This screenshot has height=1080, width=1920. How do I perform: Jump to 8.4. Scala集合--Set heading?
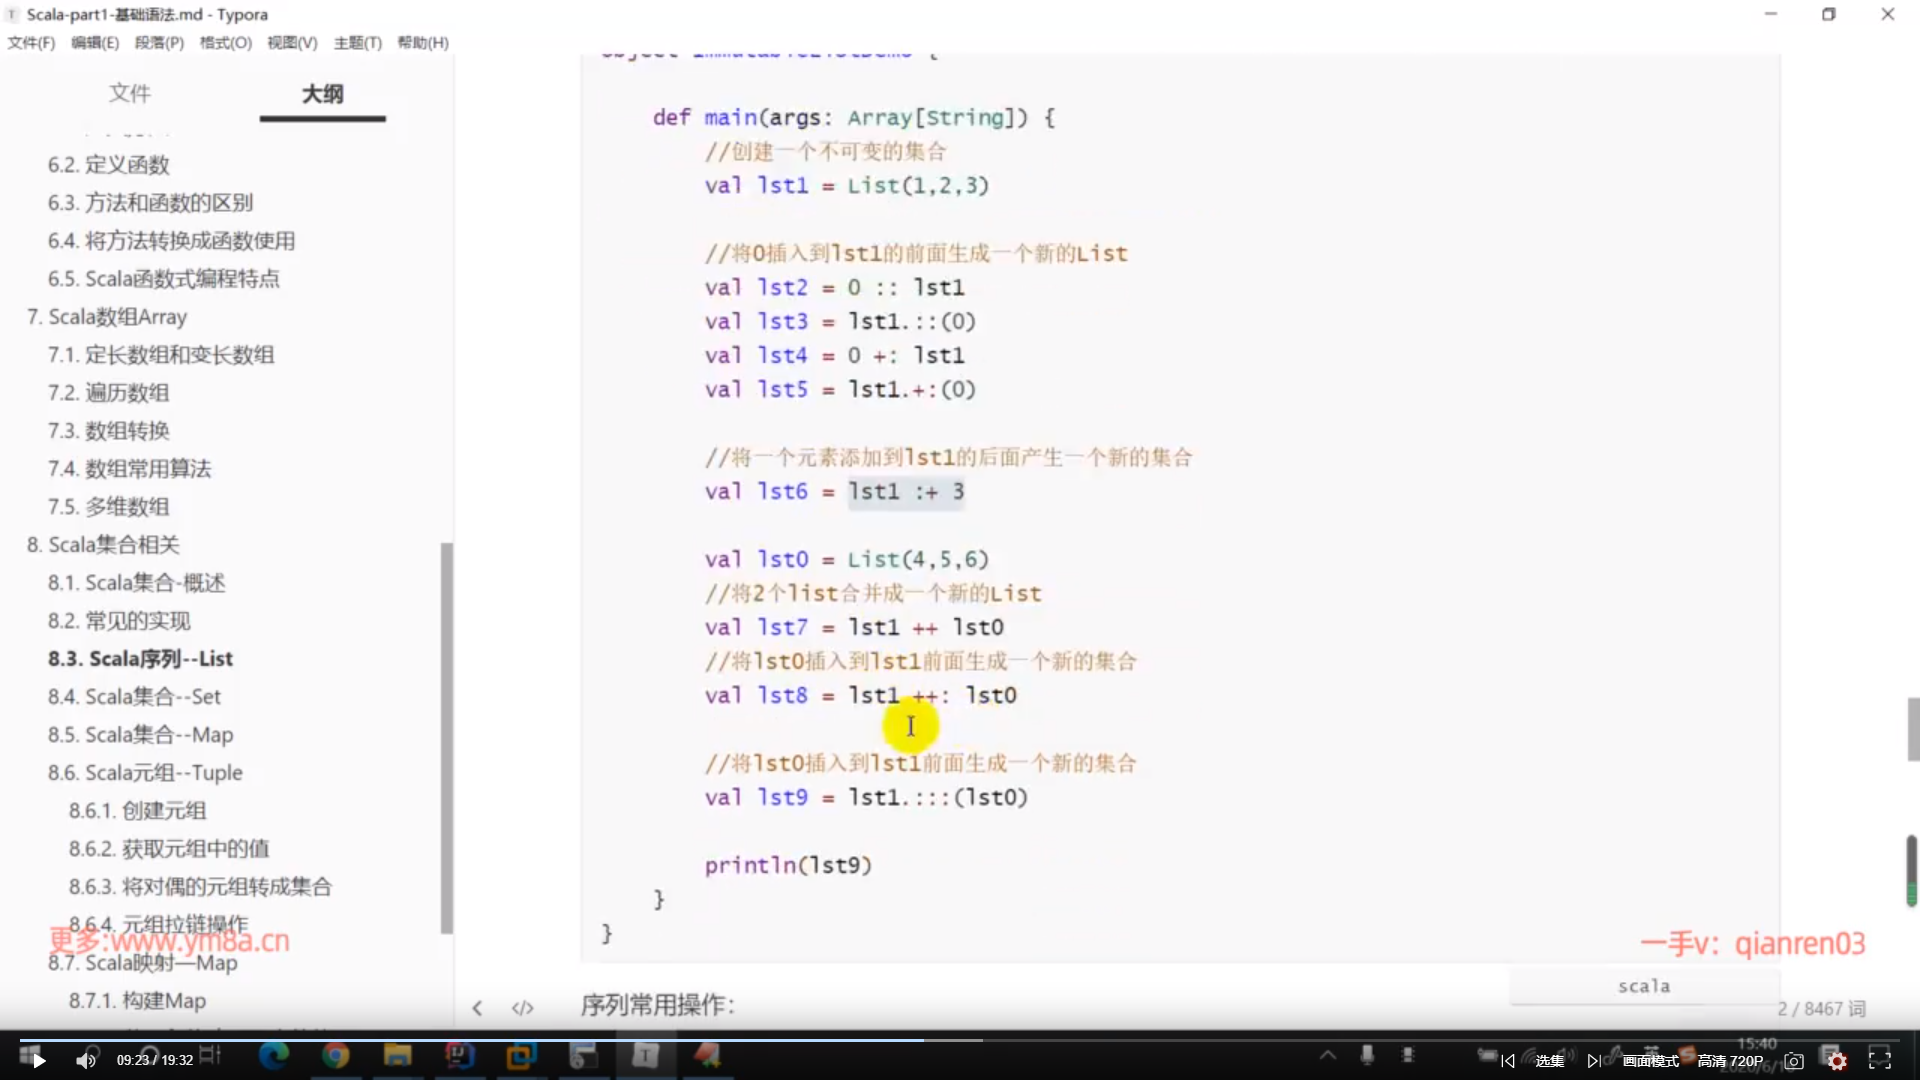point(134,696)
